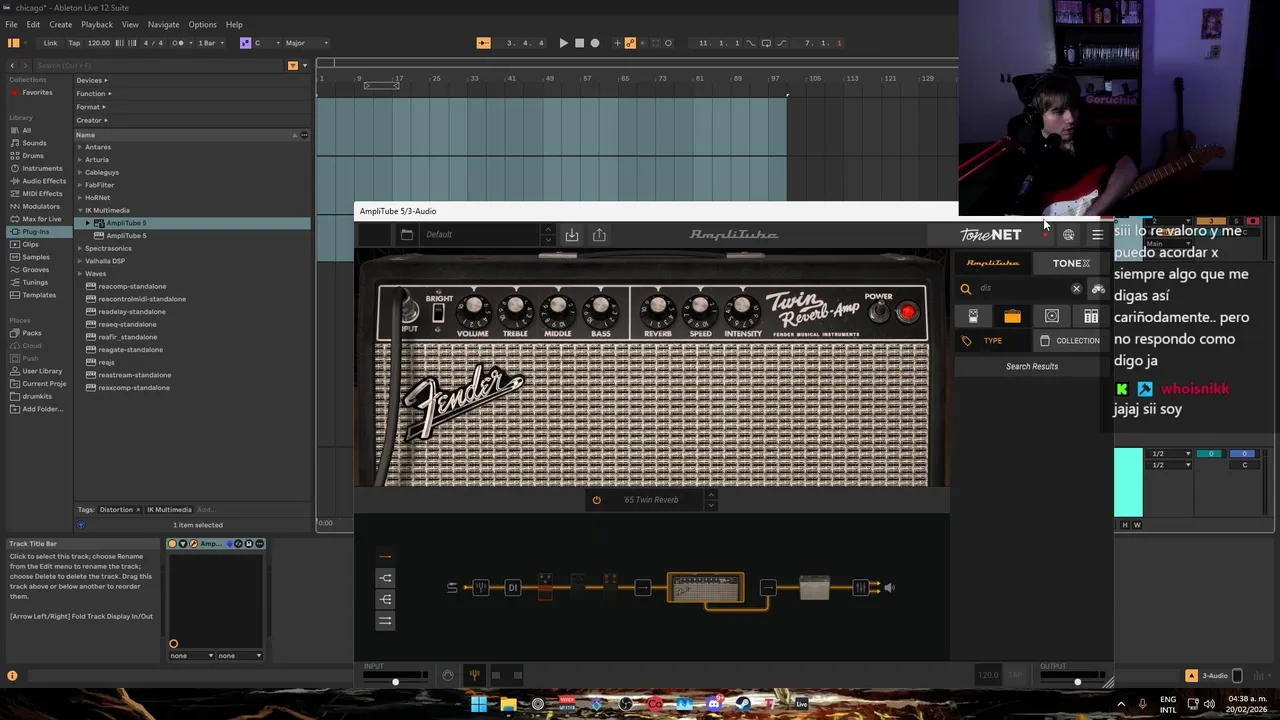Viewport: 1280px width, 720px height.
Task: Open the Major scale dropdown
Action: (x=307, y=43)
